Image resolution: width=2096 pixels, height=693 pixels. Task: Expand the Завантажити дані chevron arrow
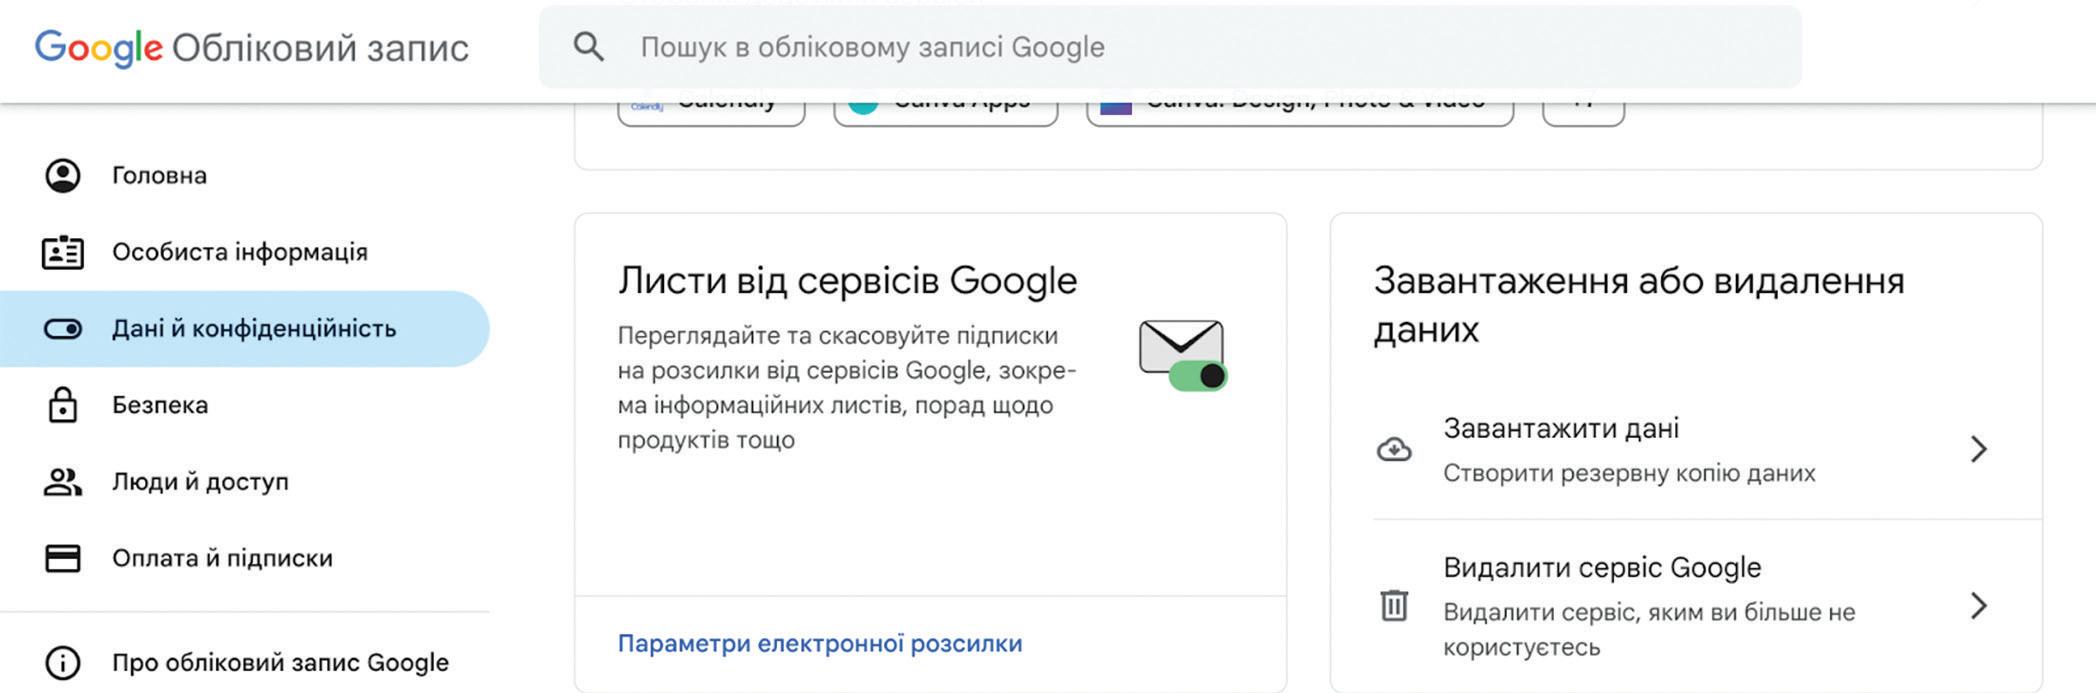(1978, 449)
